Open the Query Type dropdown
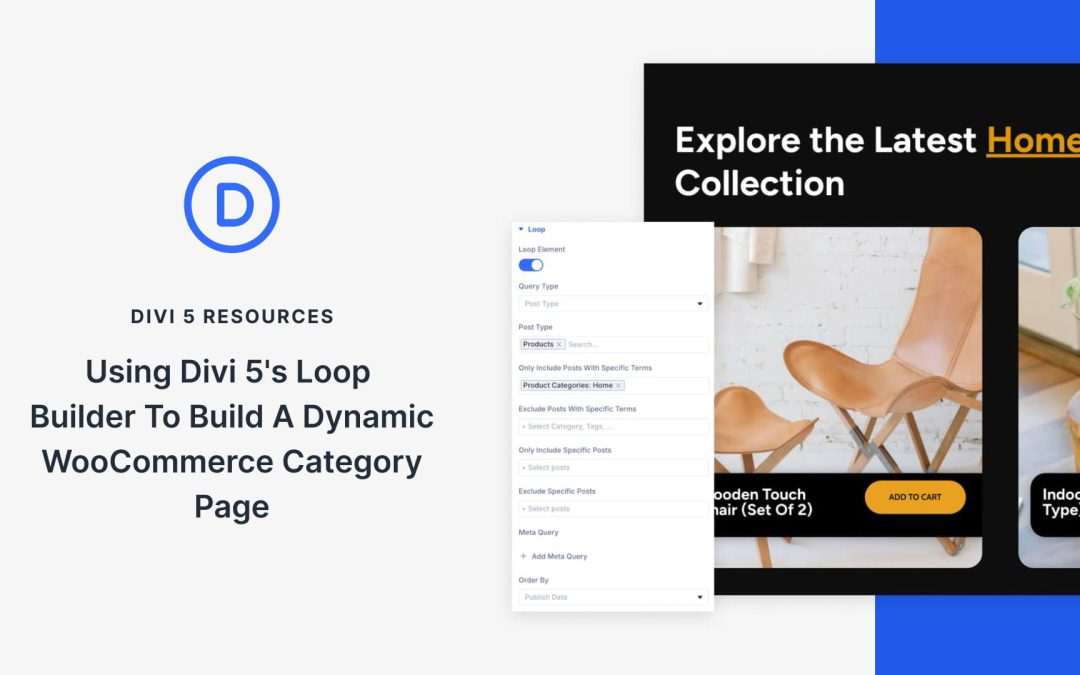Screen dimensions: 1080x675 pos(613,304)
